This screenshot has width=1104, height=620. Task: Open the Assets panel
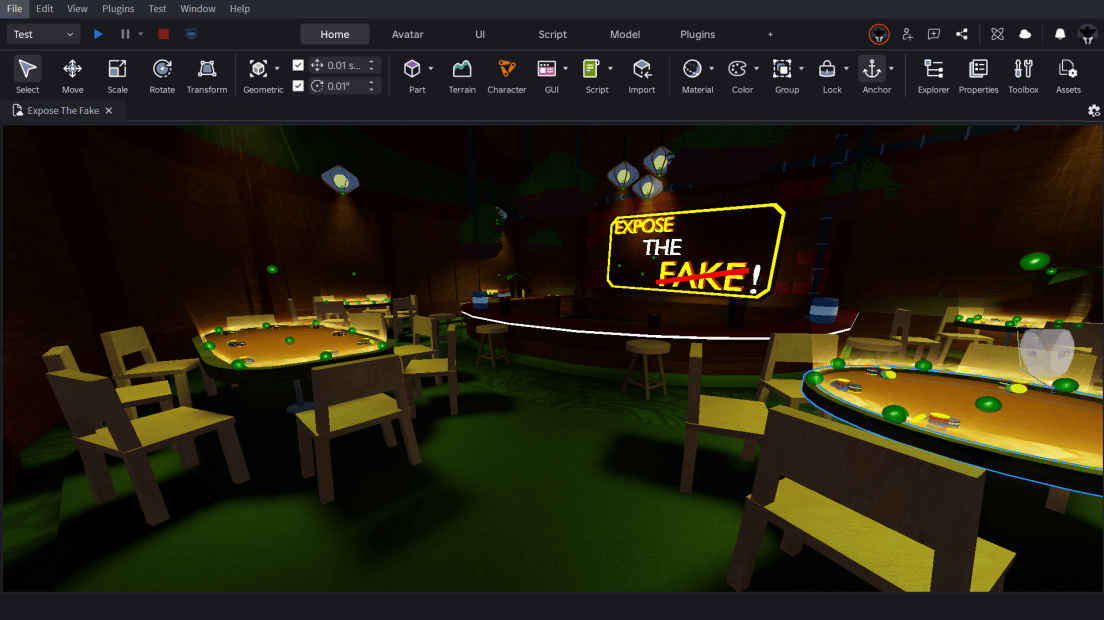click(x=1068, y=75)
